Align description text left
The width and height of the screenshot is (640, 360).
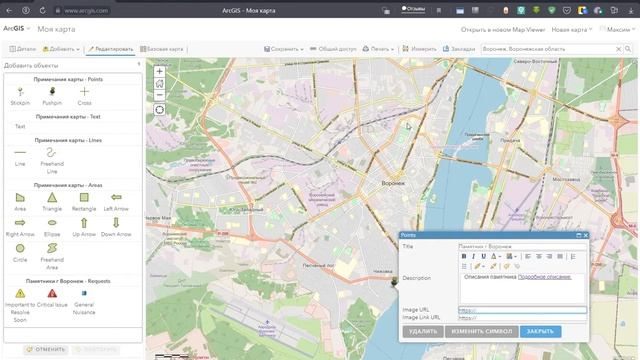(528, 256)
